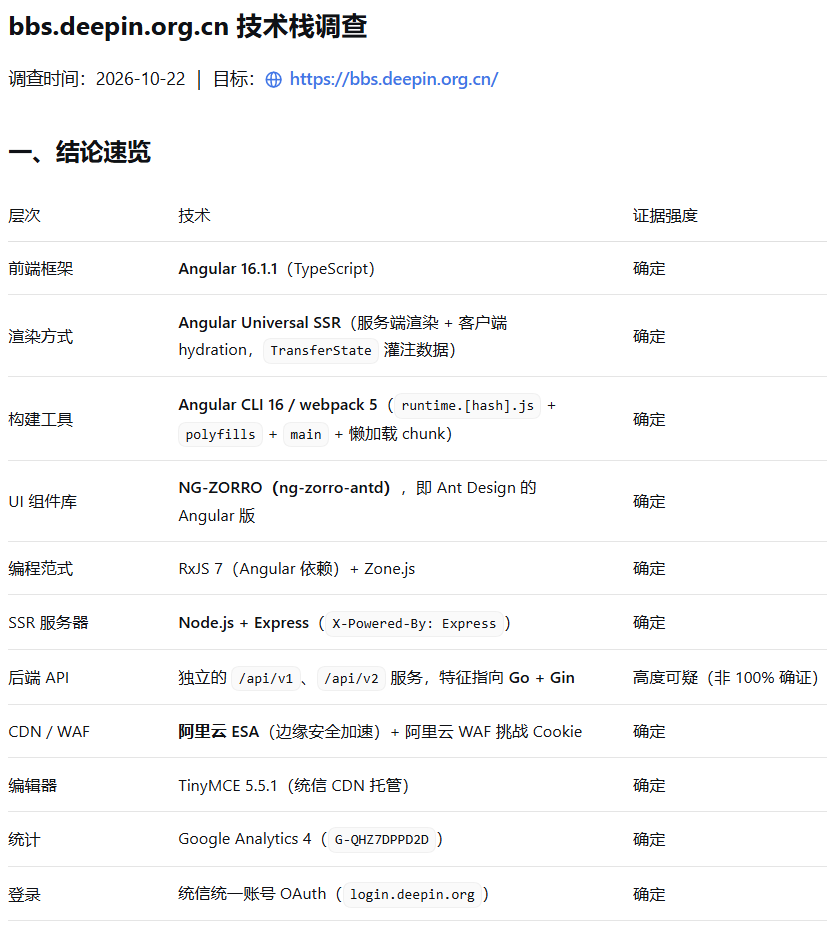Screen dimensions: 827x927
Task: Click the code tag 'X-Powered-By: Express'
Action: [414, 624]
